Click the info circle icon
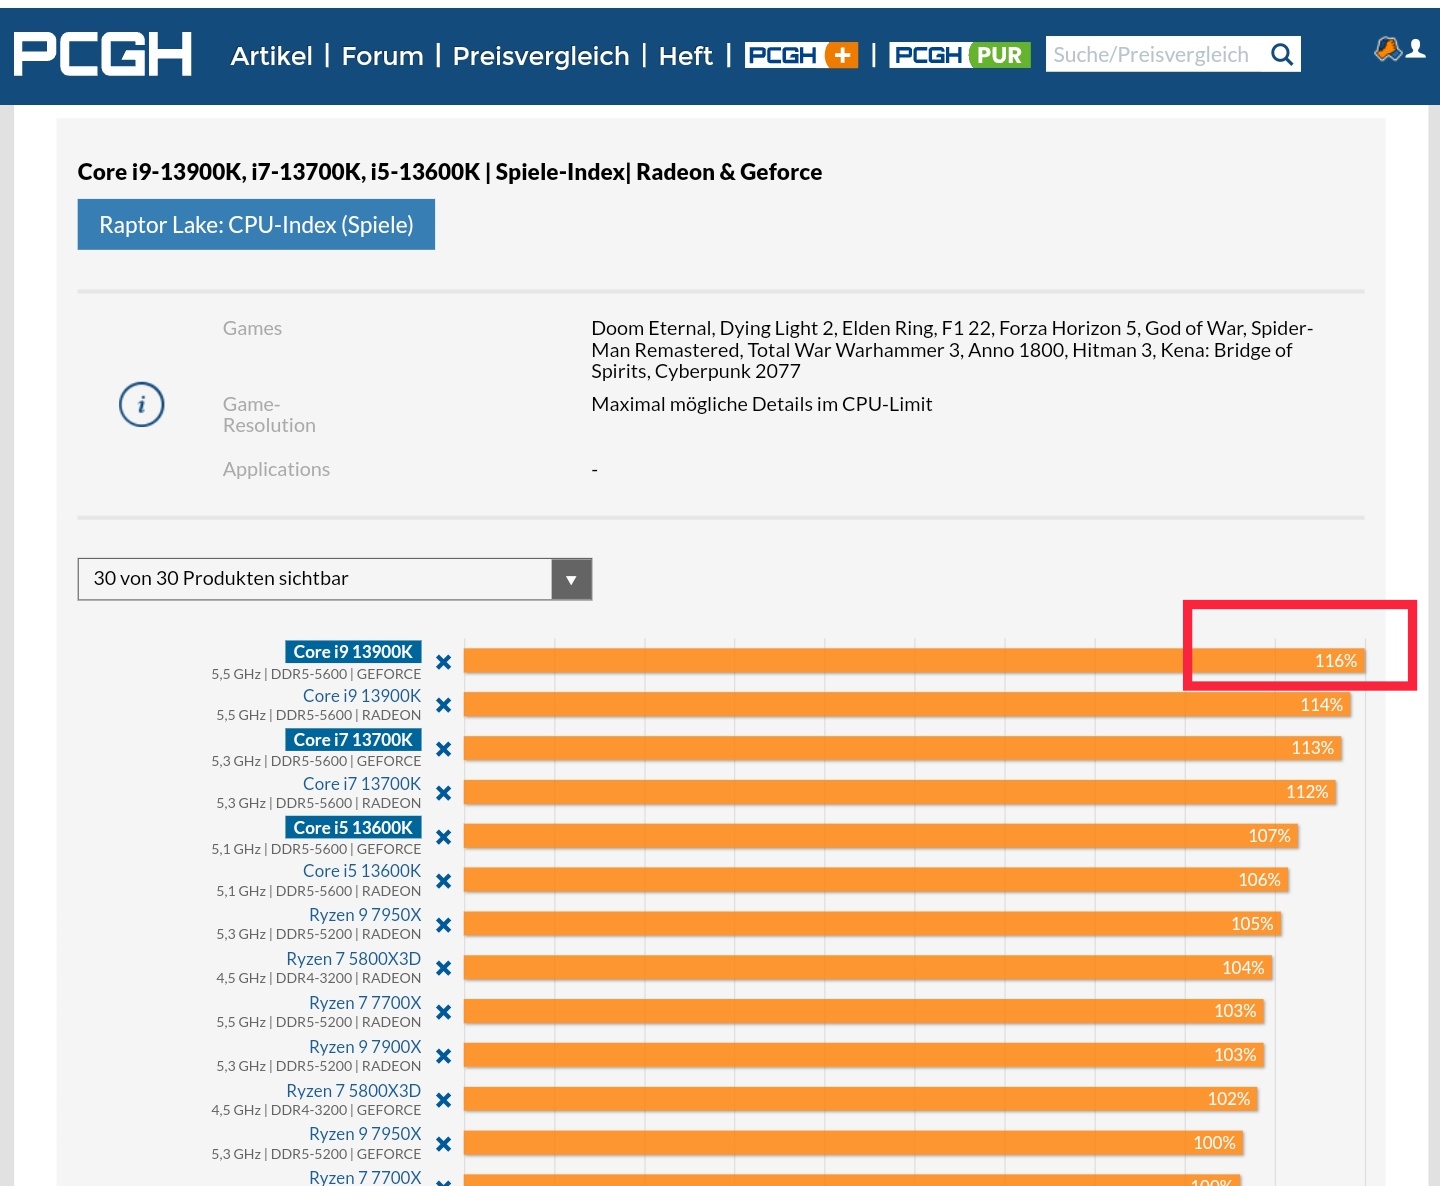1440x1186 pixels. [141, 405]
